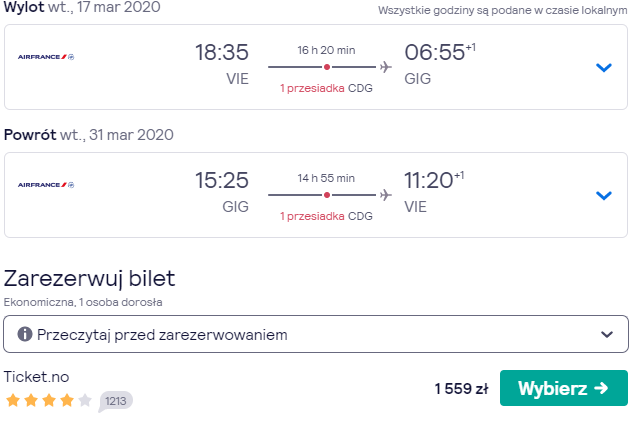Select the 18:35 VIE departure flight card
Image resolution: width=635 pixels, height=424 pixels.
316,67
